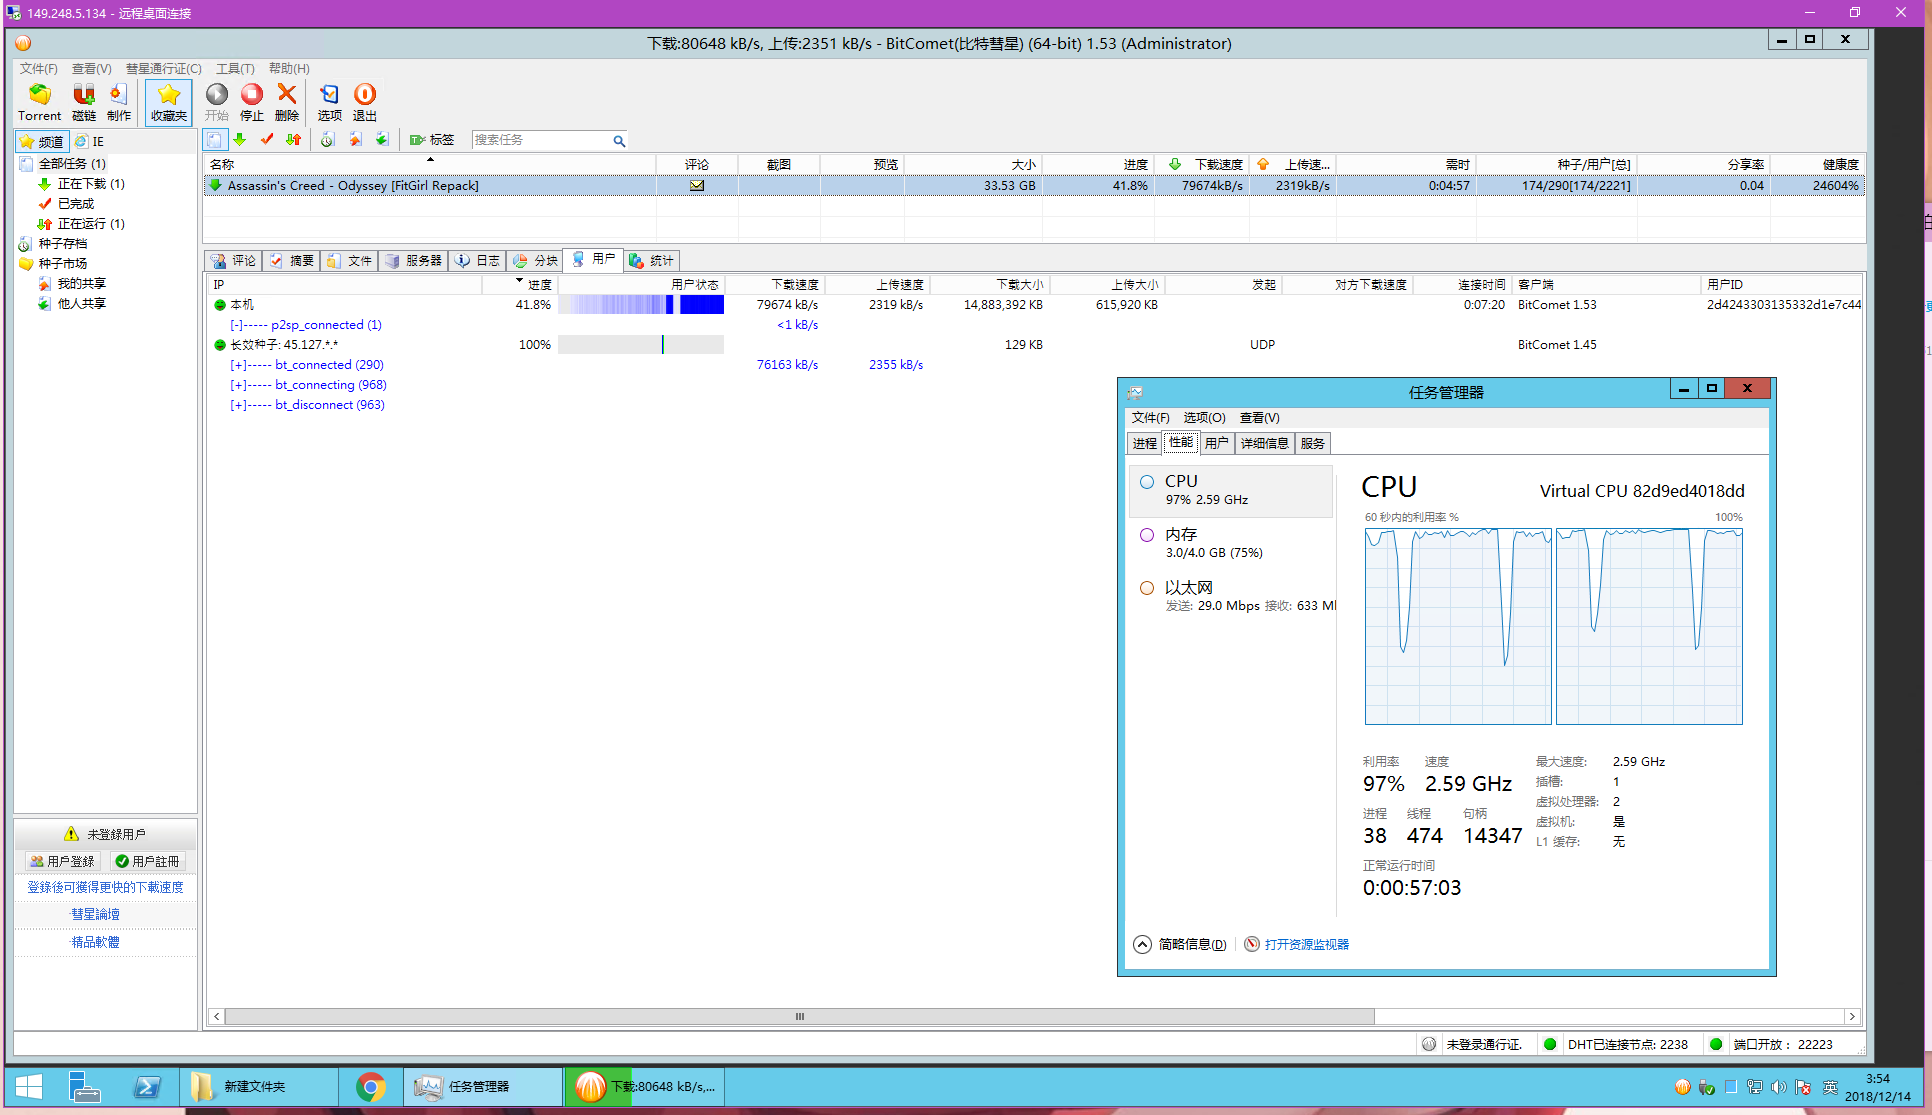Image resolution: width=1932 pixels, height=1115 pixels.
Task: Click the exit (退出) power icon
Action: pos(365,95)
